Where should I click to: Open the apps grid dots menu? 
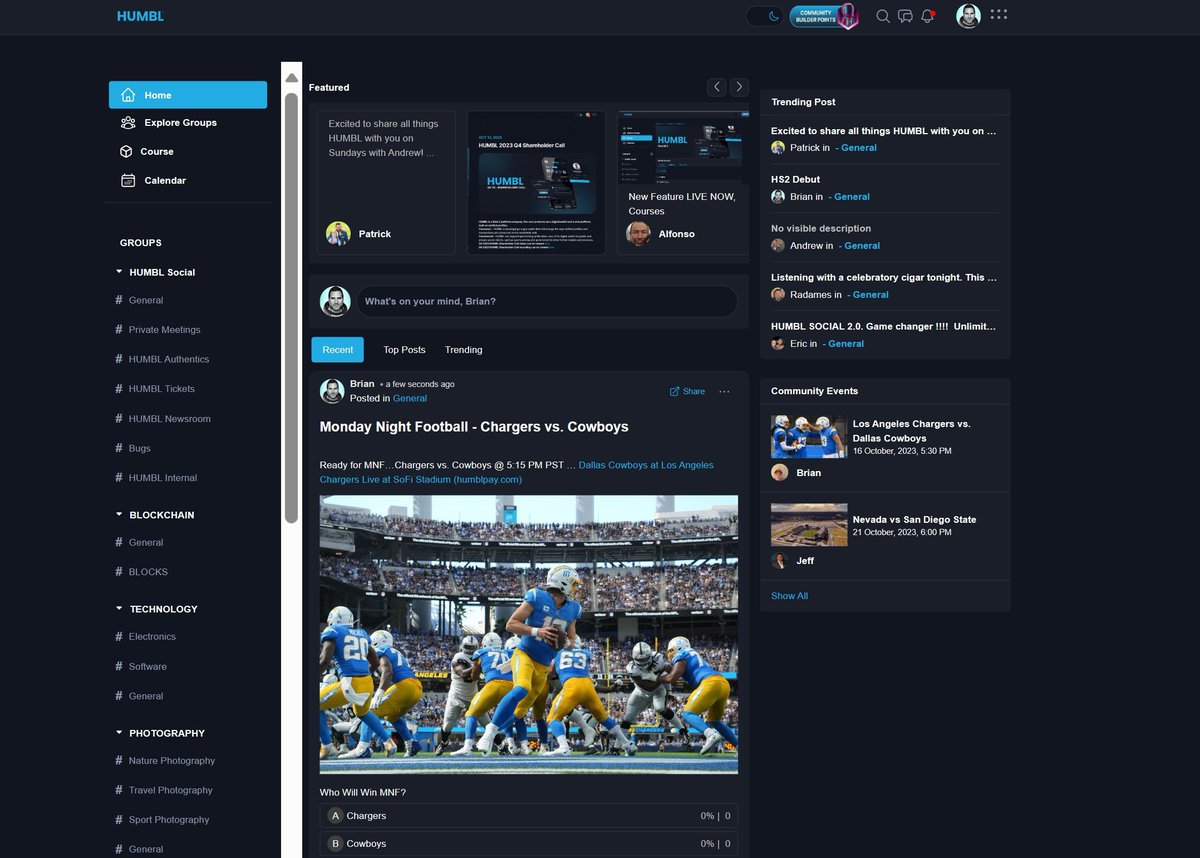tap(998, 14)
